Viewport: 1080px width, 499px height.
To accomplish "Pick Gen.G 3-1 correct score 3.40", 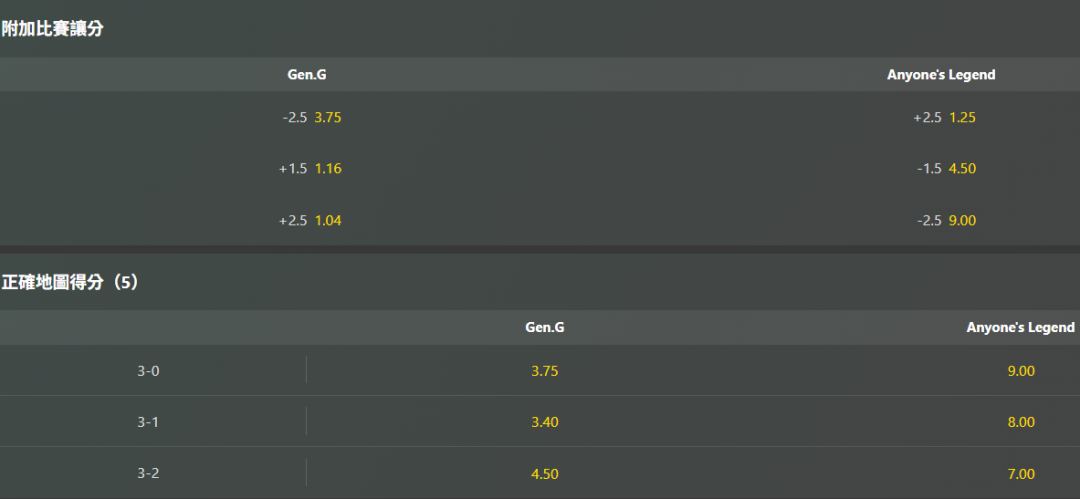I will [x=545, y=422].
